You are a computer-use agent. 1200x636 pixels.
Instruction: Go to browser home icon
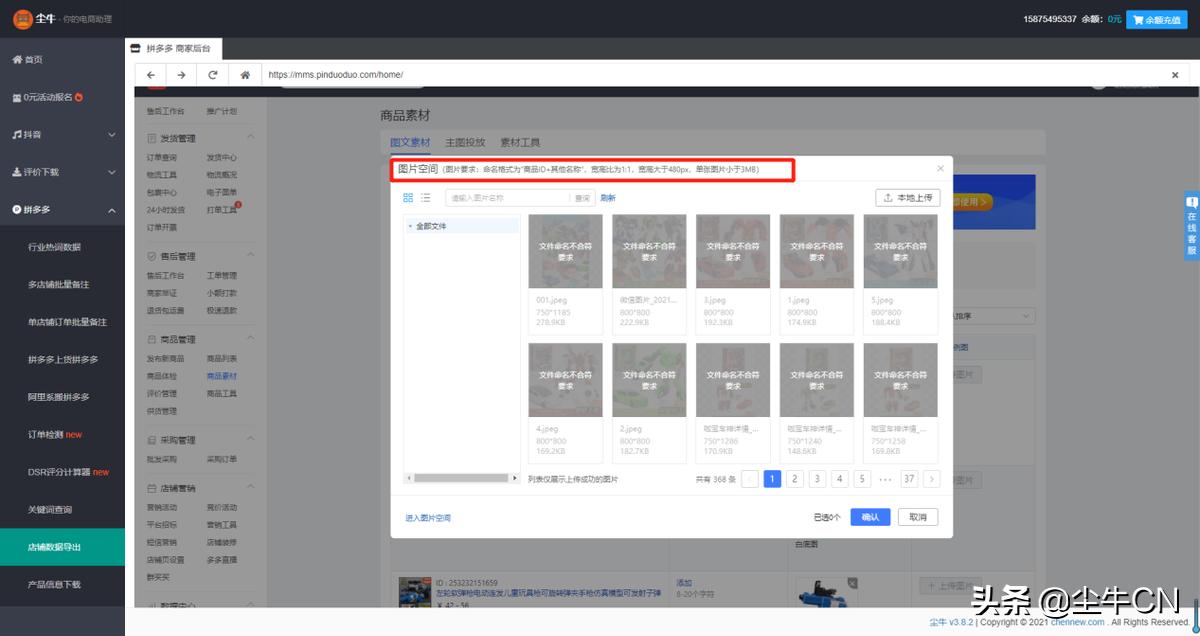244,75
